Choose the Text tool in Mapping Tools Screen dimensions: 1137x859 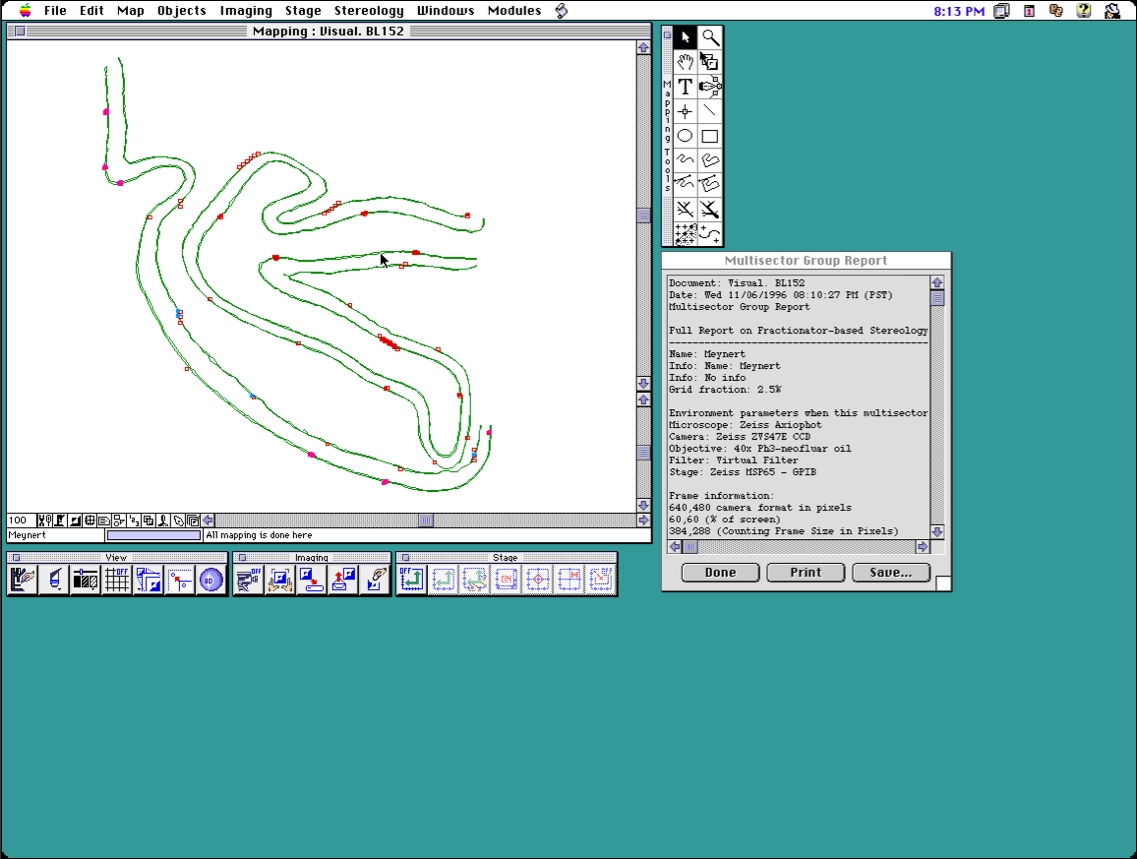[x=685, y=87]
